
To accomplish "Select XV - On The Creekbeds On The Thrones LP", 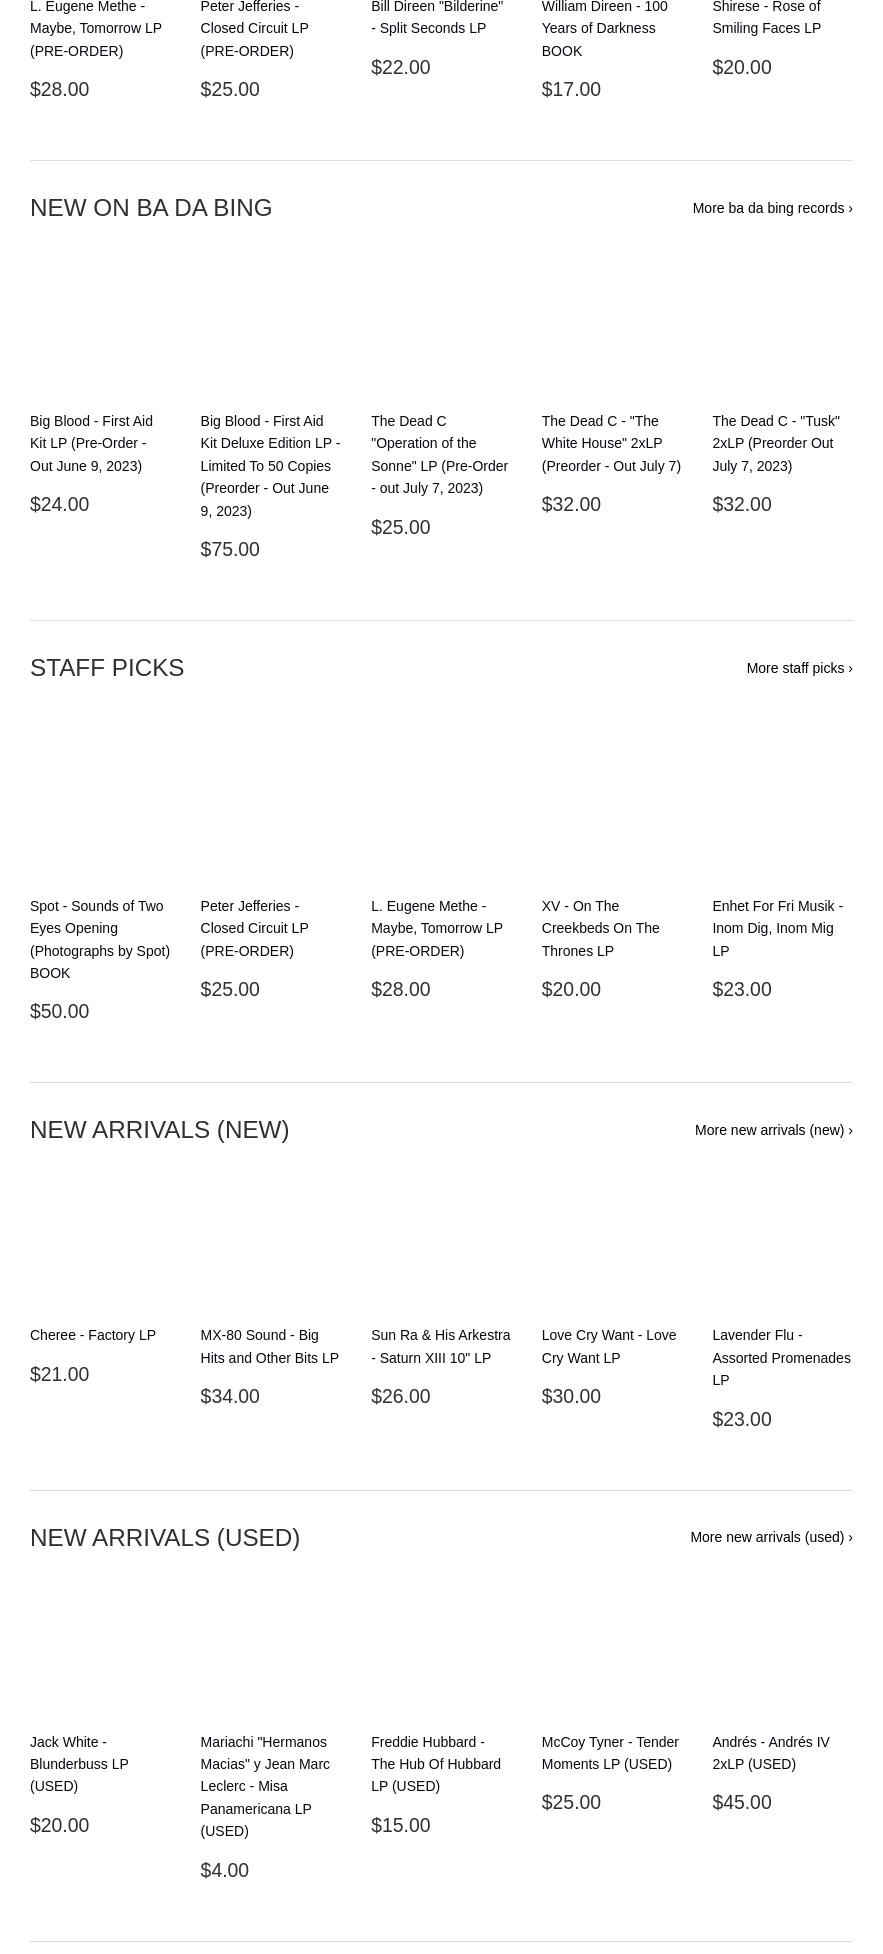I will (x=600, y=928).
